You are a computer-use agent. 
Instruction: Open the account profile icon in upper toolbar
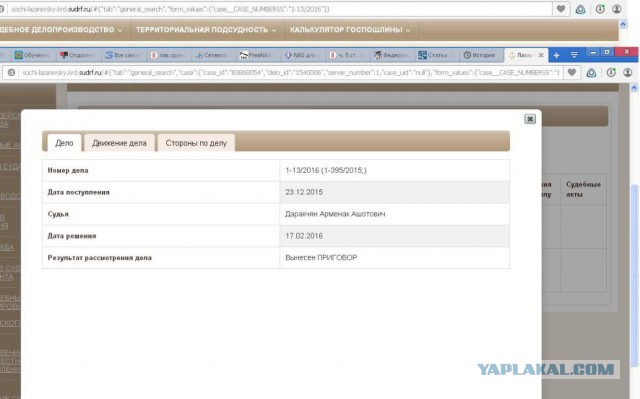point(617,9)
